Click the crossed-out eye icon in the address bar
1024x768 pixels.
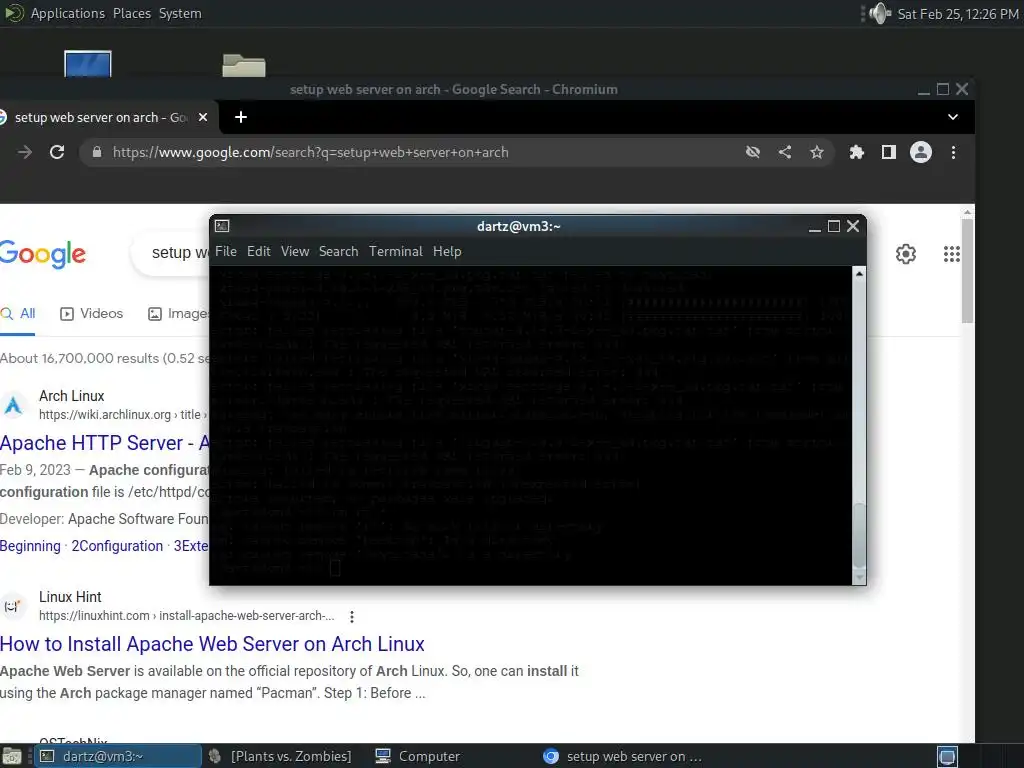(x=753, y=152)
